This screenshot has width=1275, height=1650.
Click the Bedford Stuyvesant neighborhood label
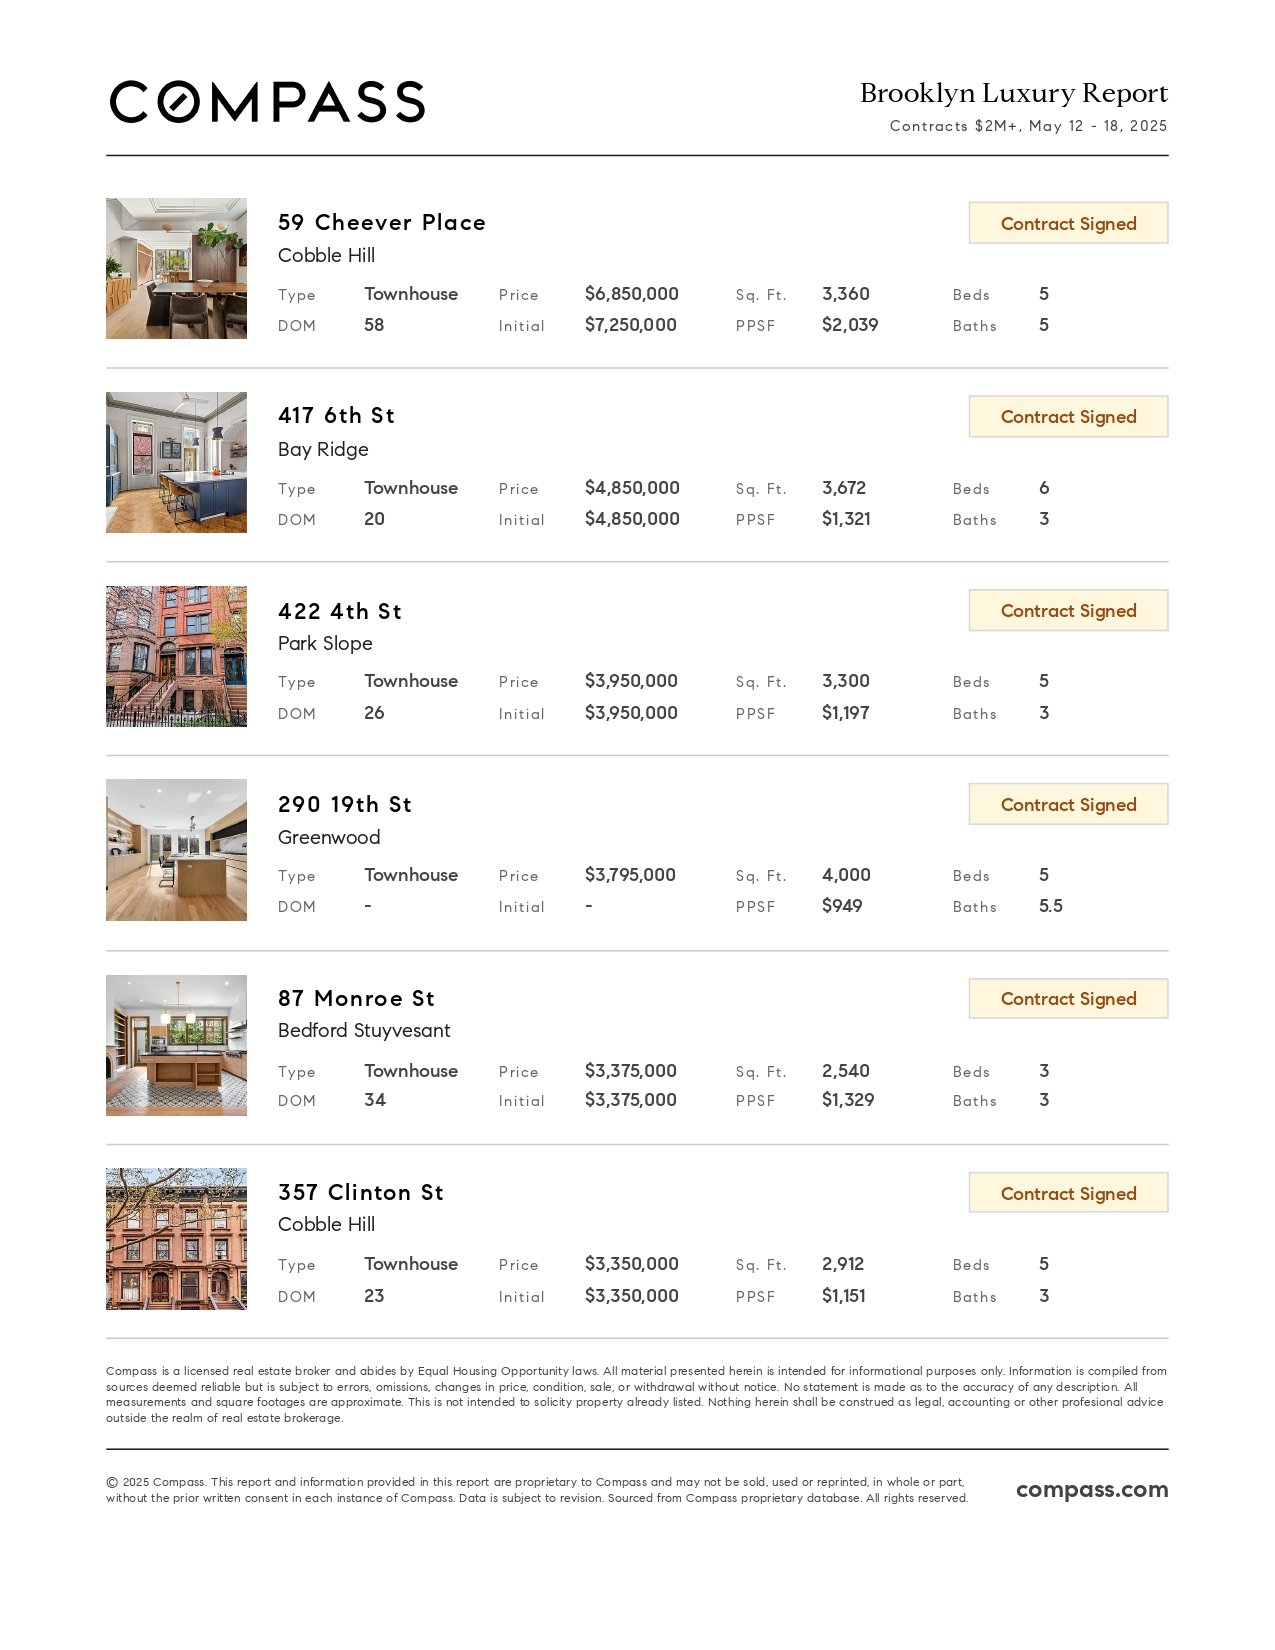pos(364,1030)
